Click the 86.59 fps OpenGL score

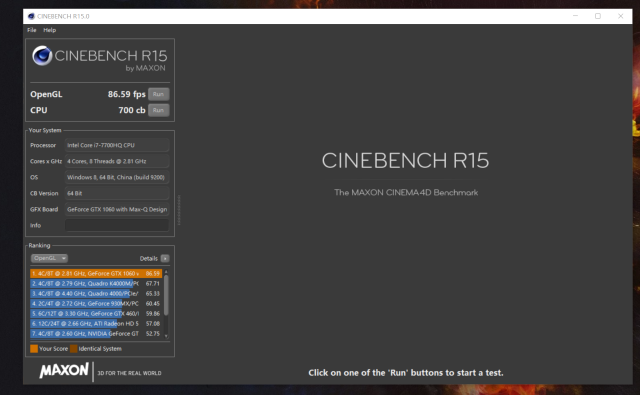[x=127, y=94]
